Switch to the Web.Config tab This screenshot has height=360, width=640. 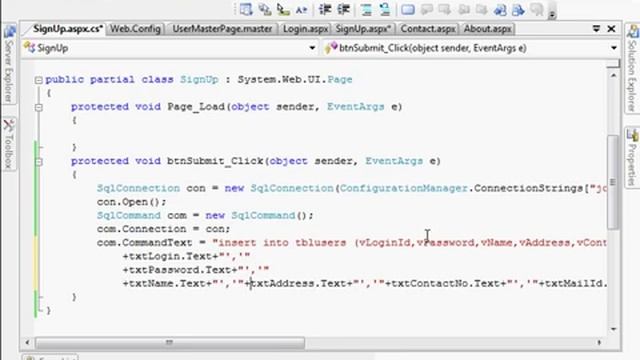click(x=135, y=29)
